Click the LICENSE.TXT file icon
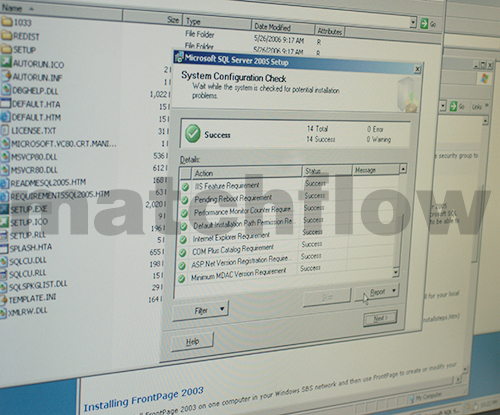 5,130
